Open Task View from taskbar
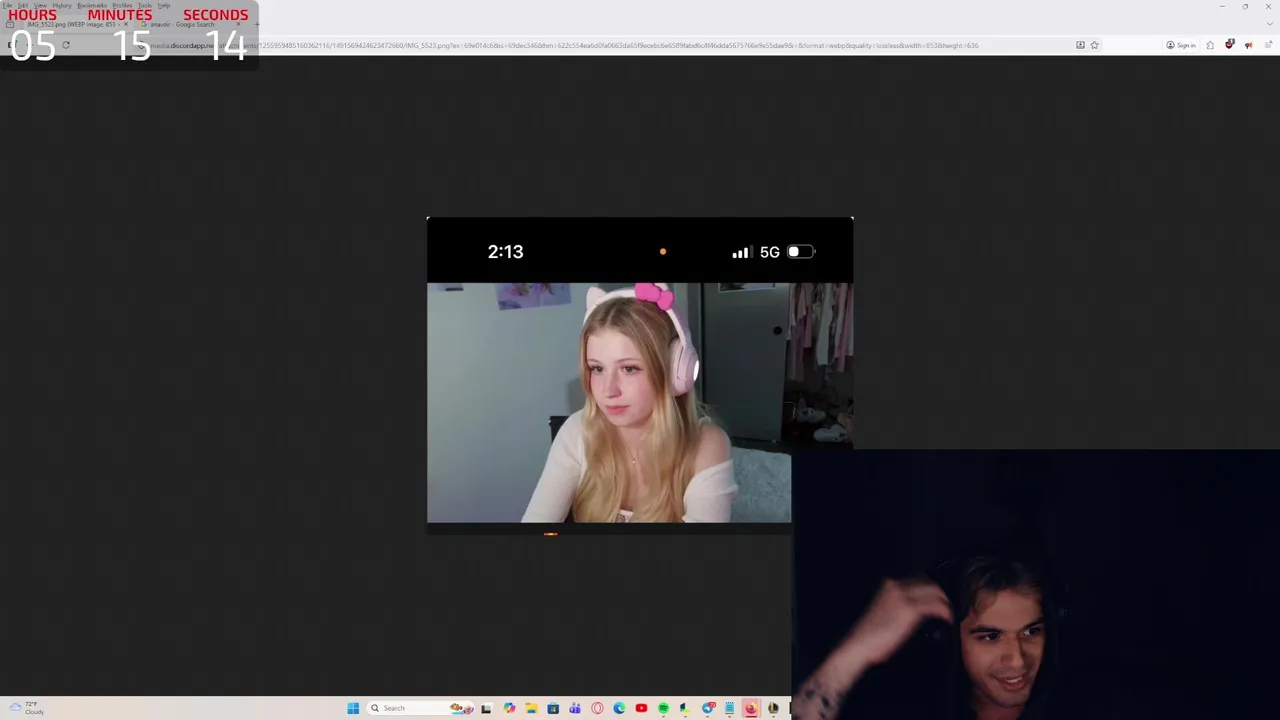Screen dimensions: 1280x720 point(486,708)
